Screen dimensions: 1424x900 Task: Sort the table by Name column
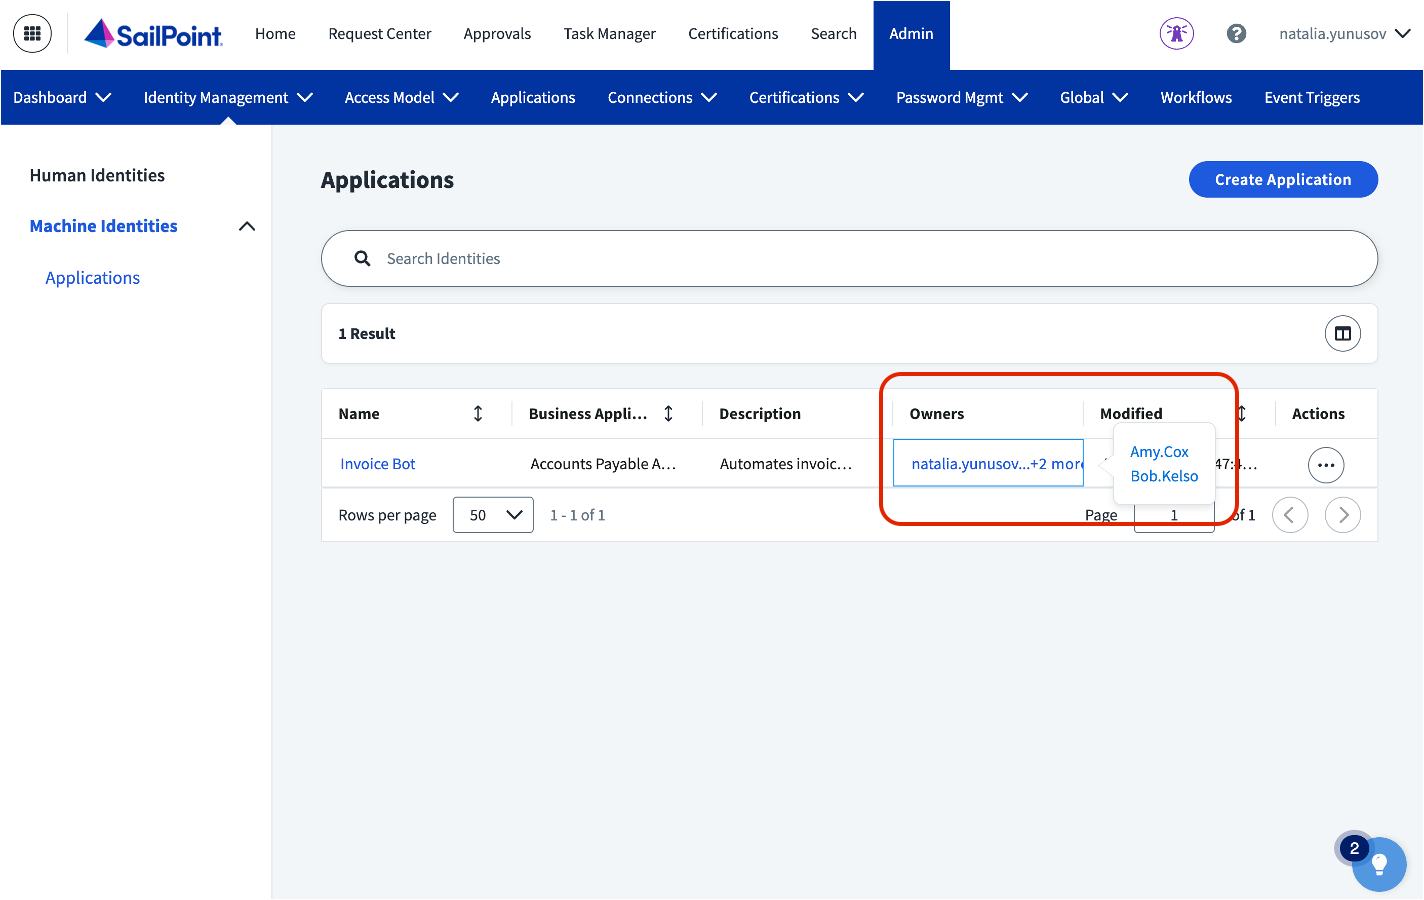click(478, 414)
